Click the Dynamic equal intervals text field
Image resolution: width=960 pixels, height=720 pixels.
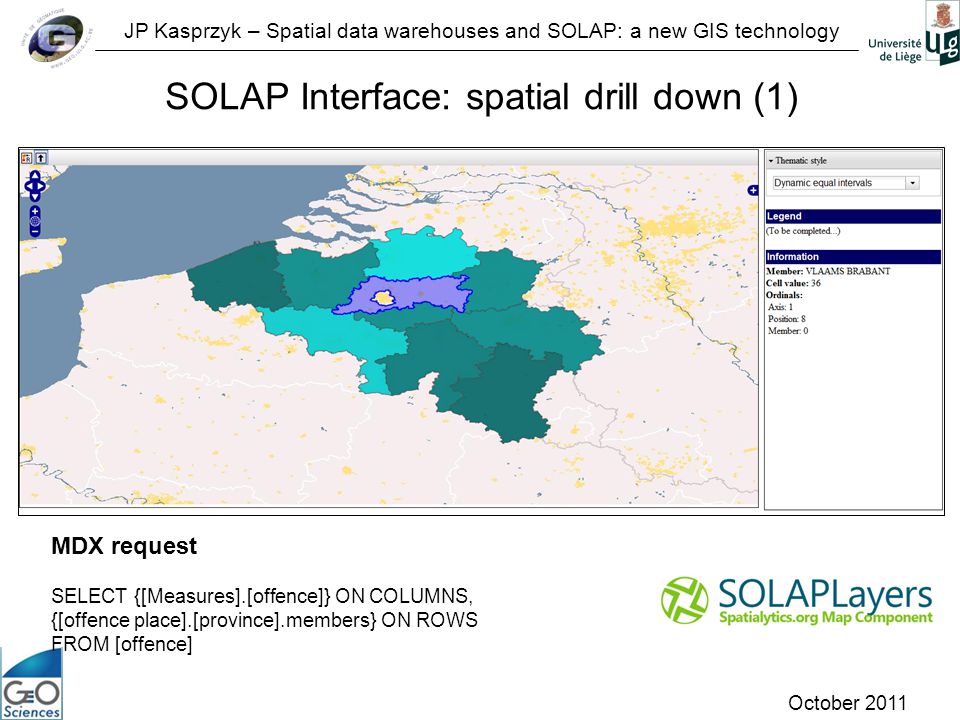coord(839,182)
